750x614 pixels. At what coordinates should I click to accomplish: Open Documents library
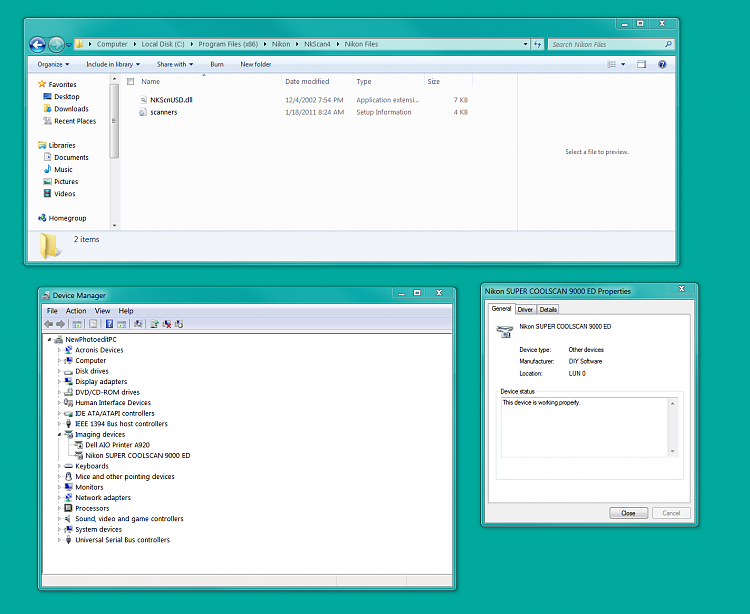click(x=71, y=157)
